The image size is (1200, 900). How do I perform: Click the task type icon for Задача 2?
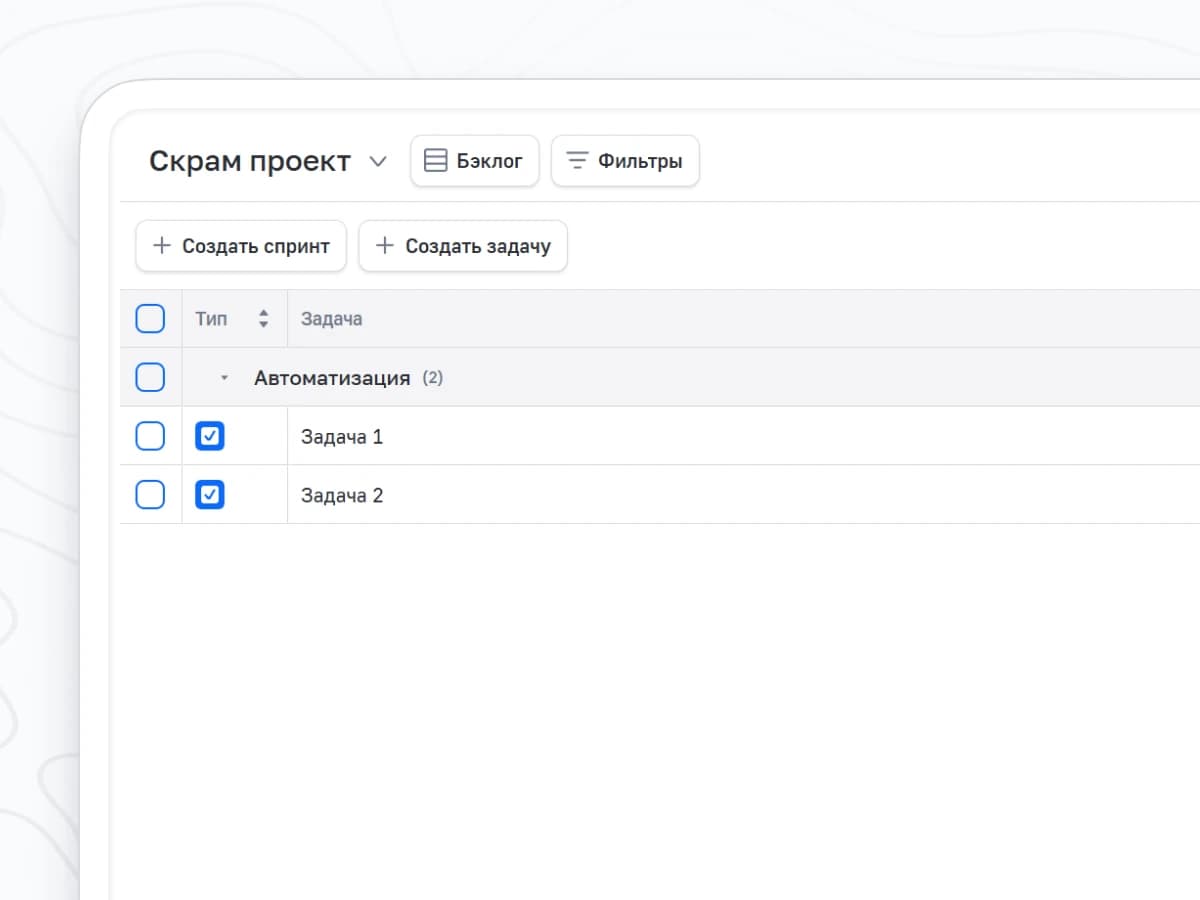click(210, 495)
